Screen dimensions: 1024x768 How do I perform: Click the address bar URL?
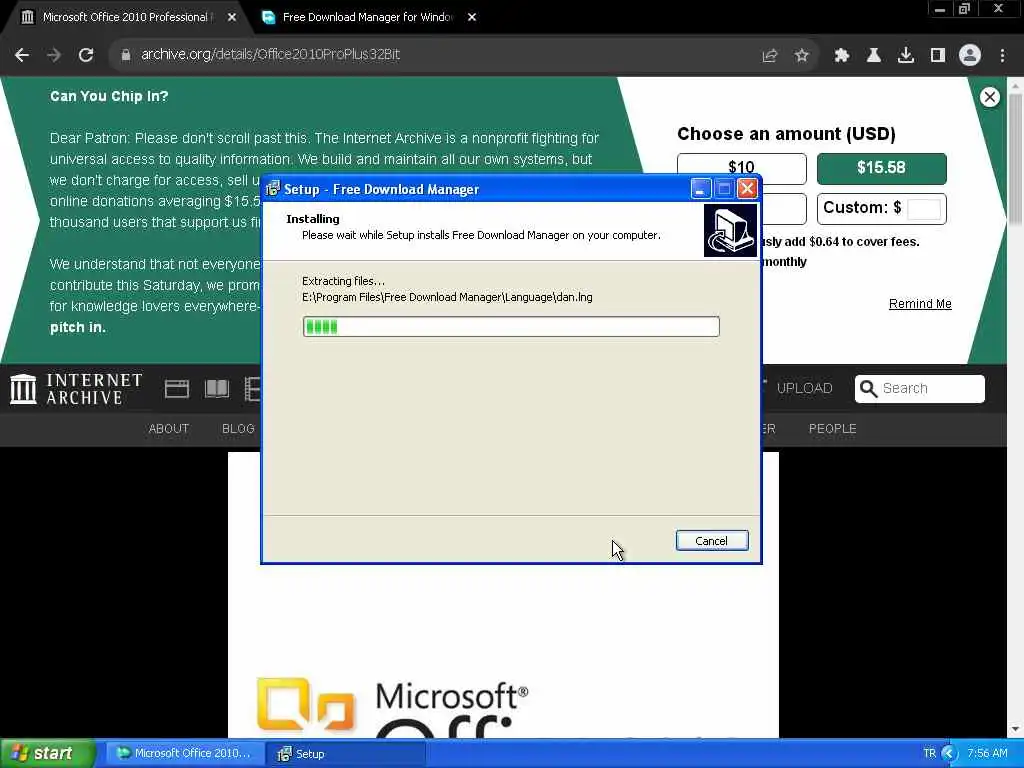click(270, 55)
